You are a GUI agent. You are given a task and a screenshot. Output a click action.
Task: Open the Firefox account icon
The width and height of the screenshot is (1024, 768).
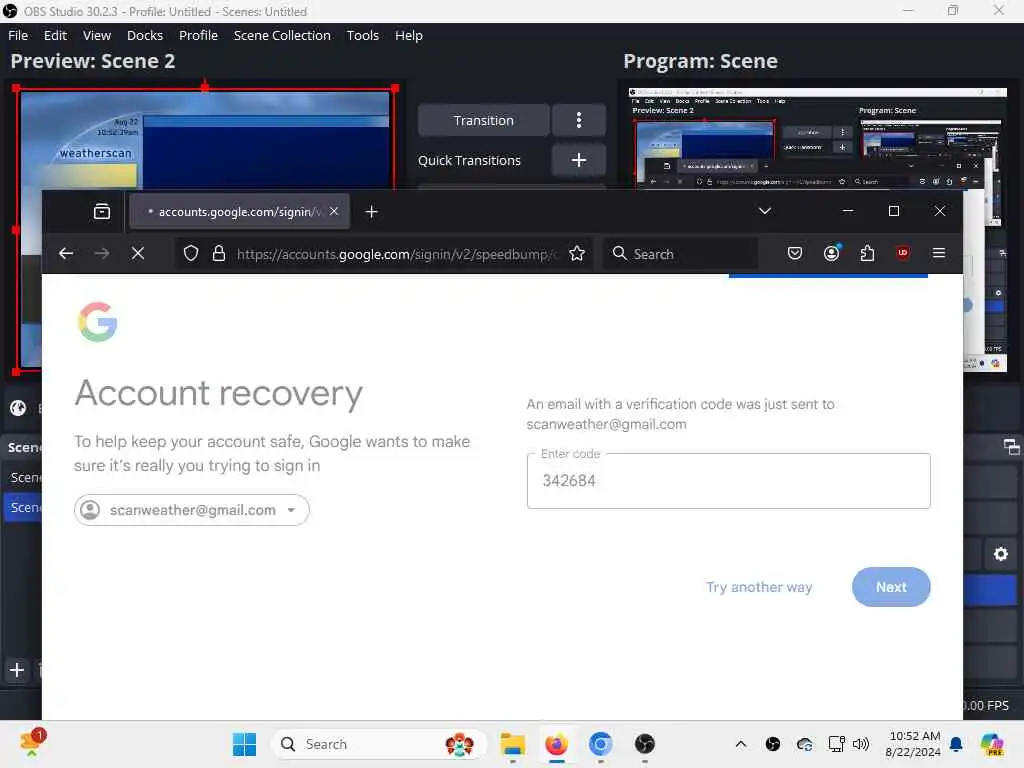click(x=831, y=253)
